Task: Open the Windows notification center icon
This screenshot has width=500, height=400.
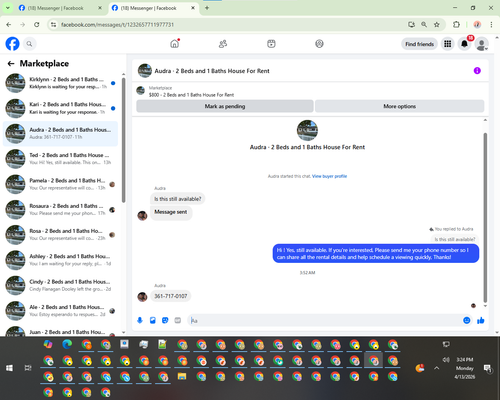Action: pyautogui.click(x=488, y=368)
